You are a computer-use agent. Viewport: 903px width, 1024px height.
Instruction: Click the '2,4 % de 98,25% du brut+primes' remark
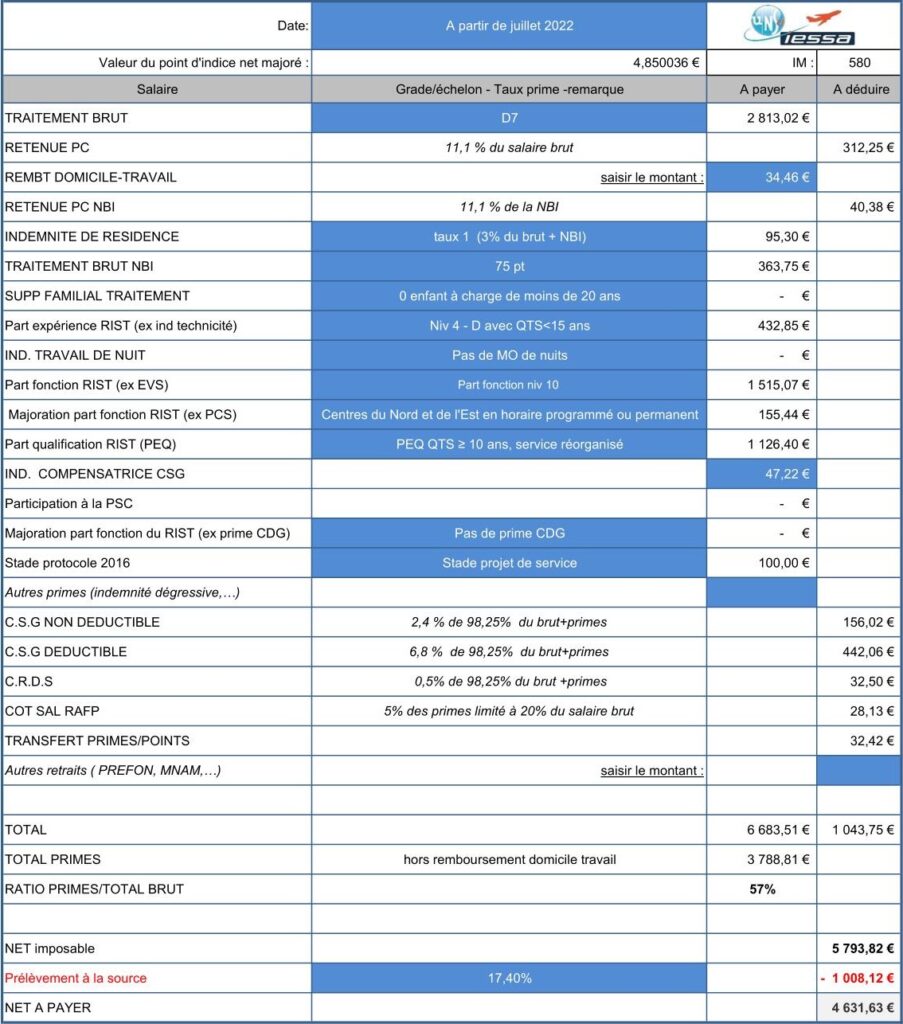coord(509,622)
